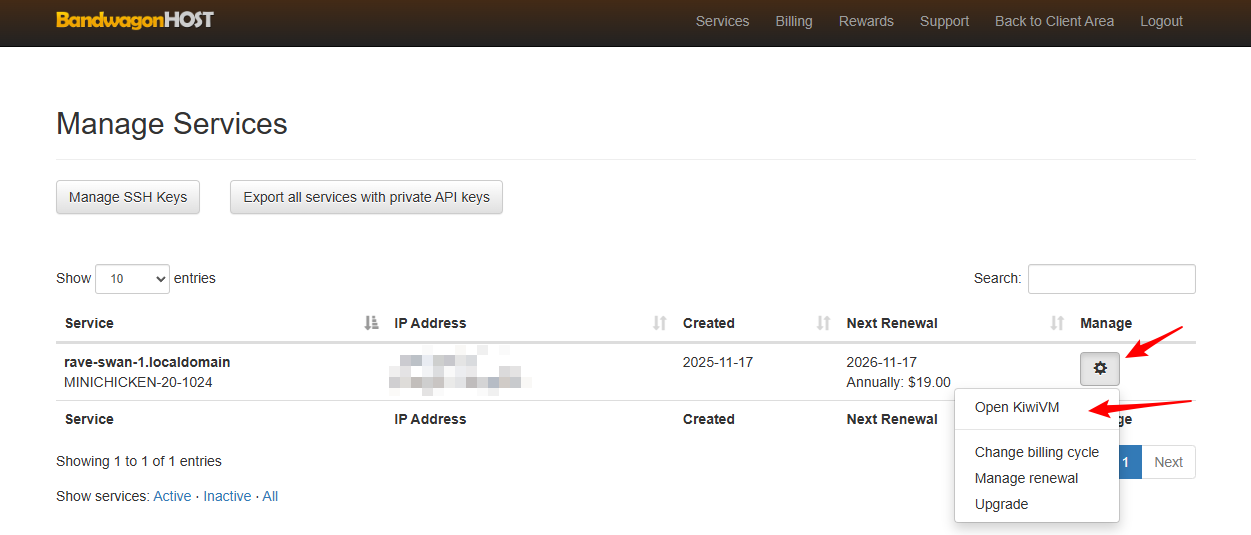
Task: Open the entries-per-page dropdown
Action: point(133,279)
